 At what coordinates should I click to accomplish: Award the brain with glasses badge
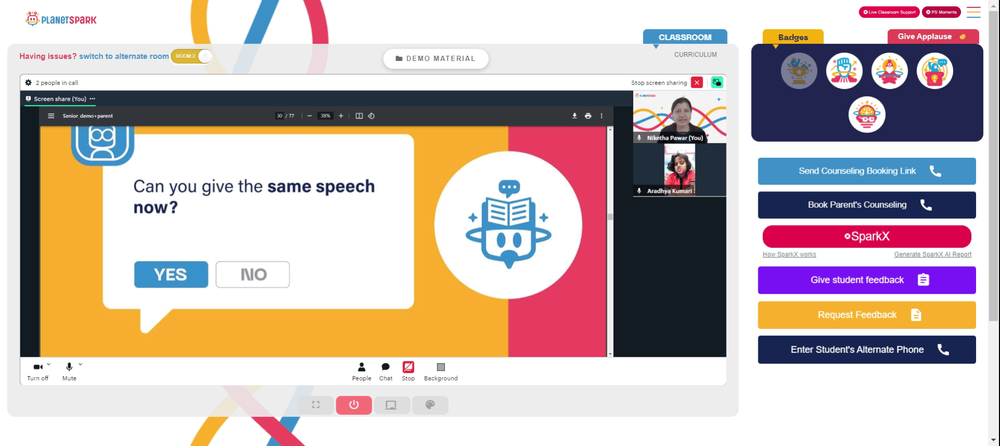[x=867, y=115]
